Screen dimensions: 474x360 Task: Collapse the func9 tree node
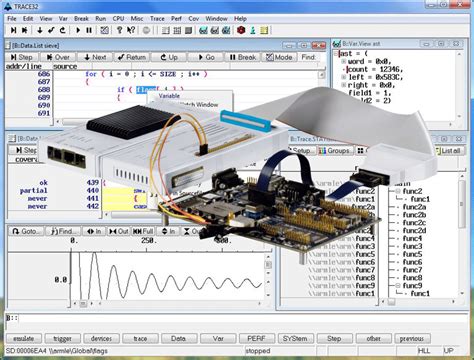398,286
